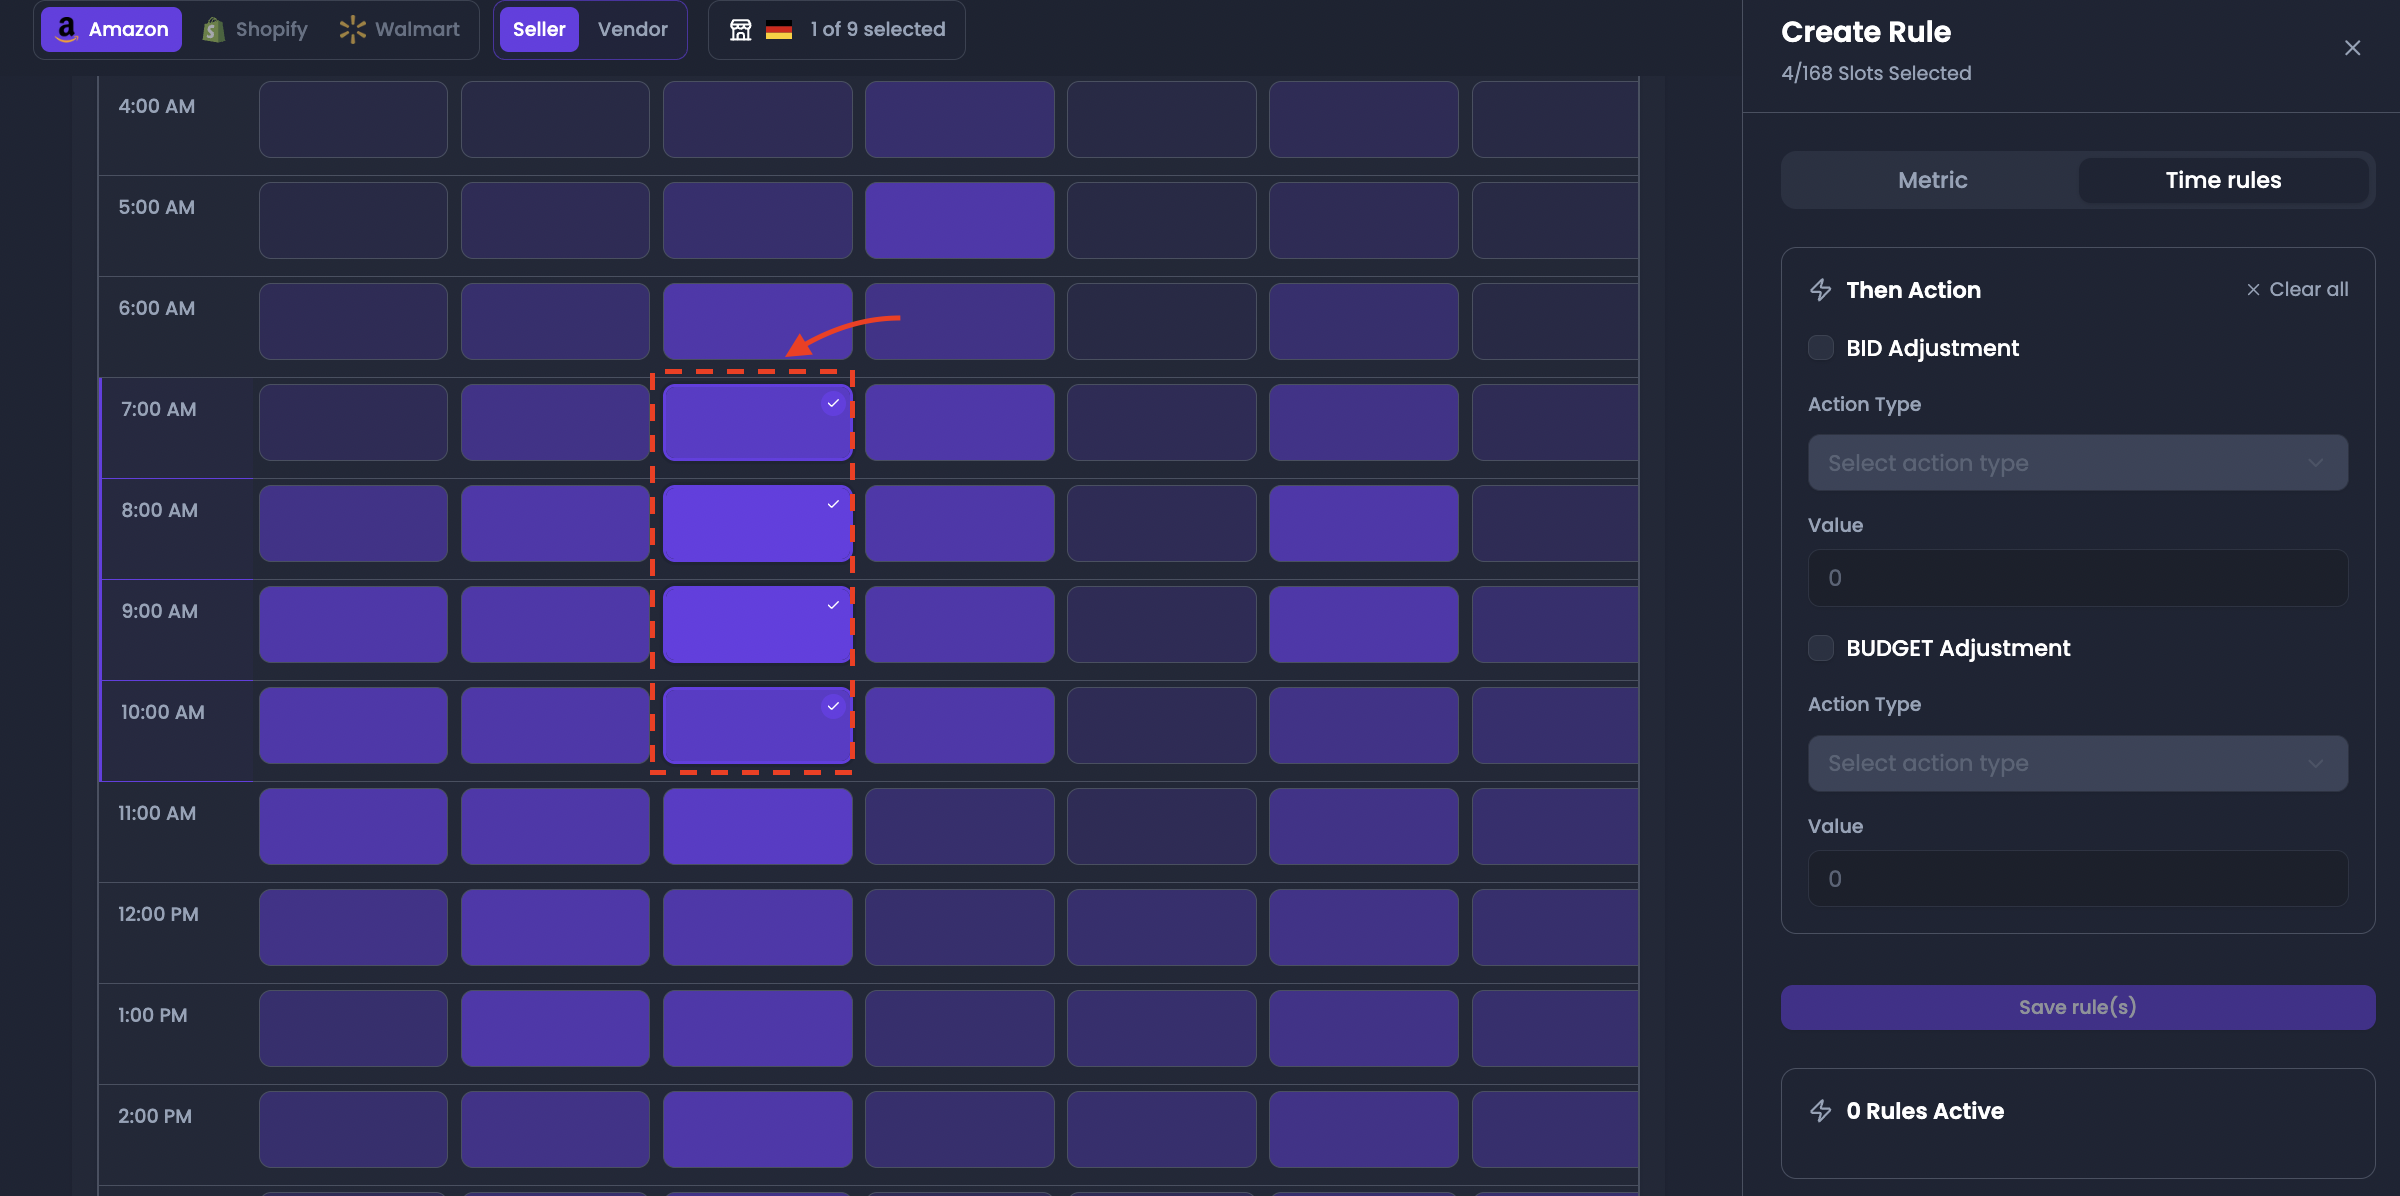This screenshot has height=1196, width=2400.
Task: Click the store icon in selector
Action: [740, 30]
